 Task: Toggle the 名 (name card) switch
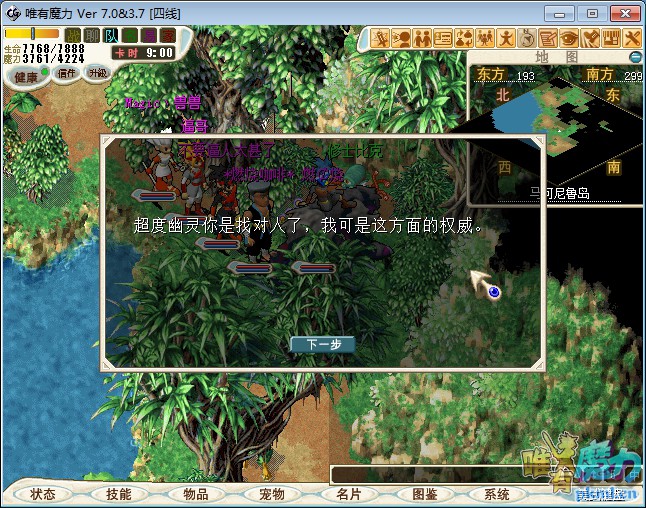click(x=130, y=35)
